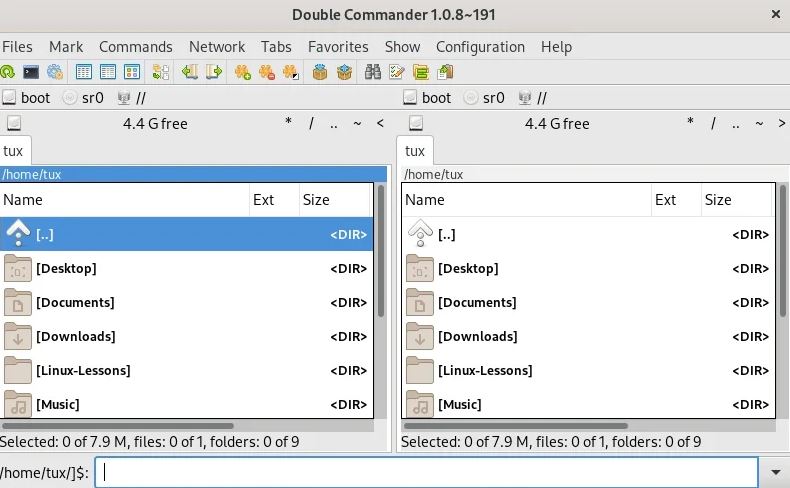790x488 pixels.
Task: Open the Files menu
Action: click(17, 47)
